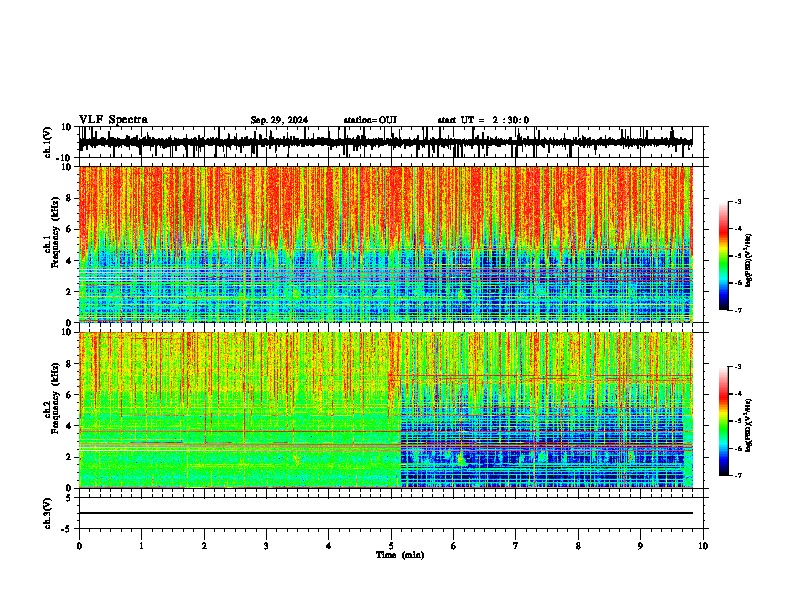Screen dimensions: 792x612
Task: Click the ch.1 colorbar '-3' label
Action: [x=737, y=201]
